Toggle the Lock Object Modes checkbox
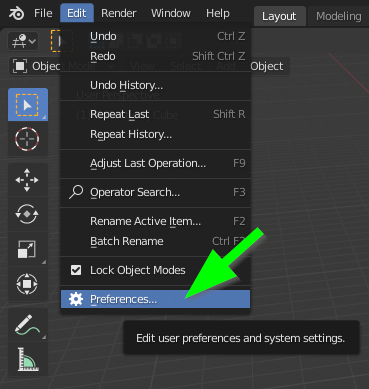369x389 pixels. [76, 270]
